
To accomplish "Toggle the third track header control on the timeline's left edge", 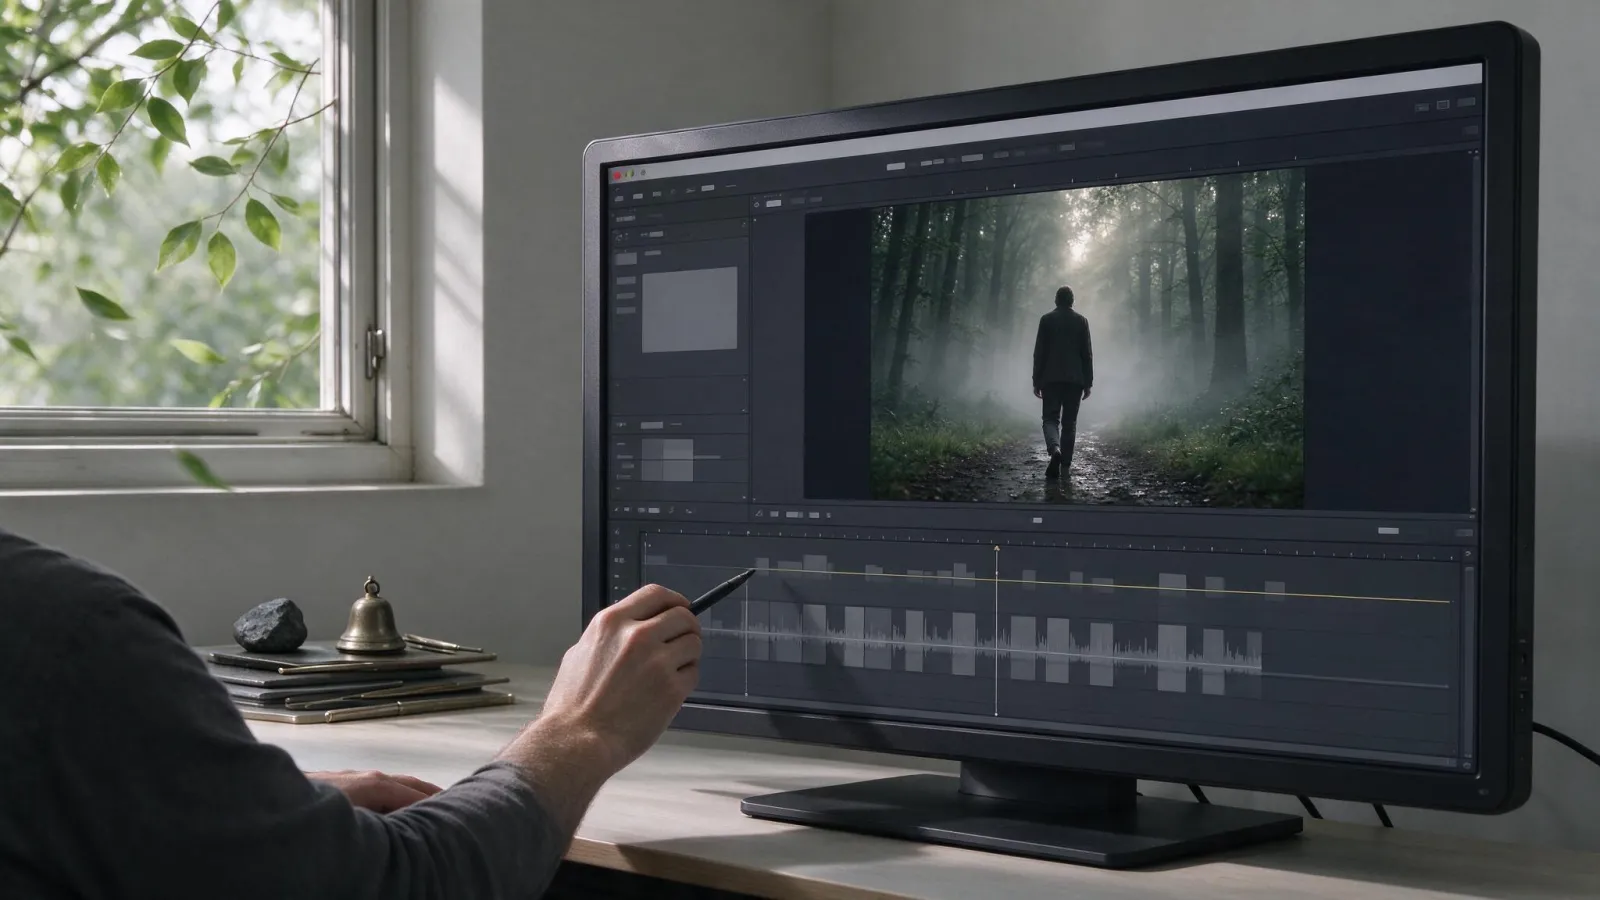I will click(x=619, y=560).
